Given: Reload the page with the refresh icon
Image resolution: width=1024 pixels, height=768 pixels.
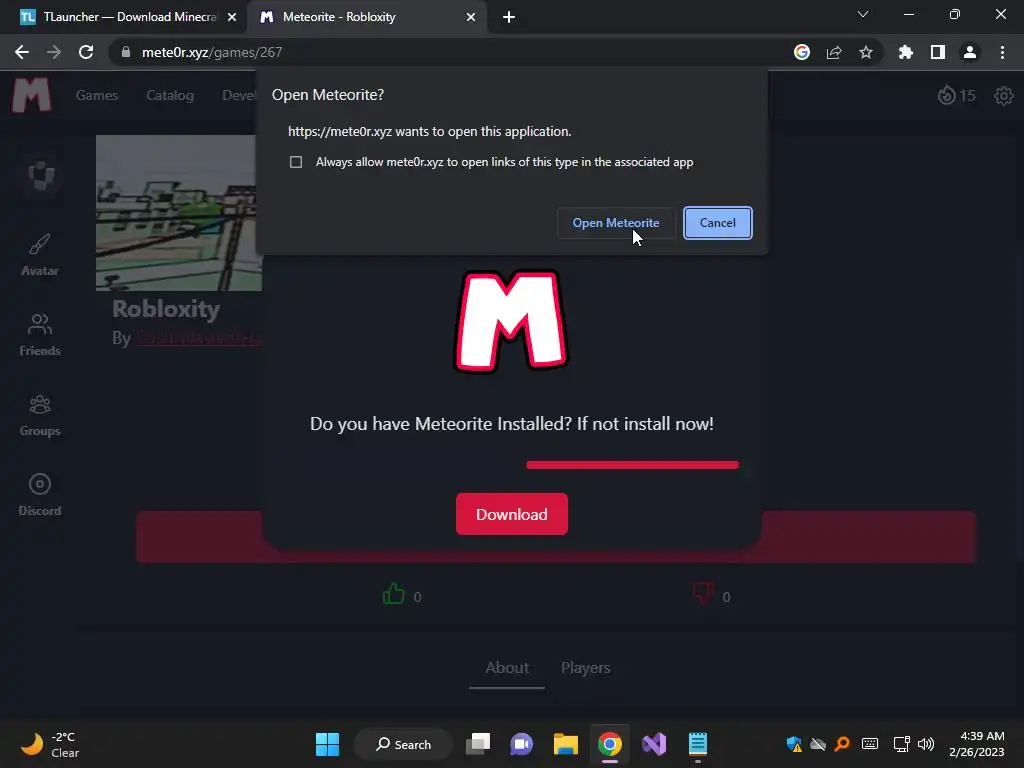Looking at the screenshot, I should (x=86, y=52).
